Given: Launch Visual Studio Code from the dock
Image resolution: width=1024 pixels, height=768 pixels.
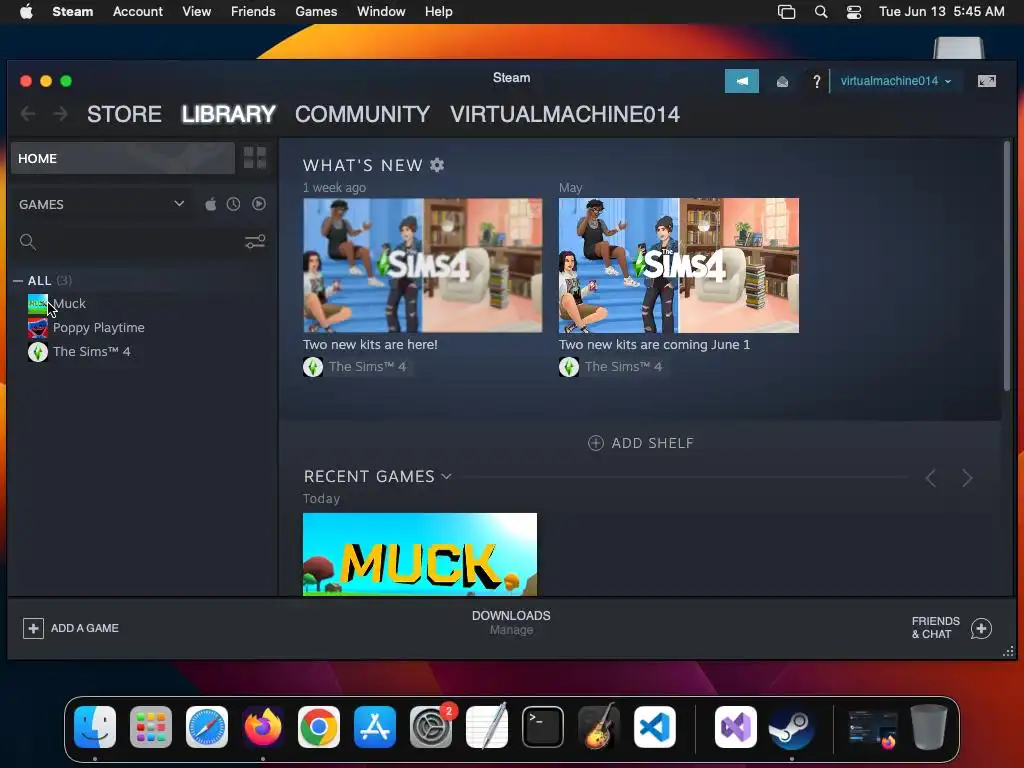Looking at the screenshot, I should click(x=655, y=727).
